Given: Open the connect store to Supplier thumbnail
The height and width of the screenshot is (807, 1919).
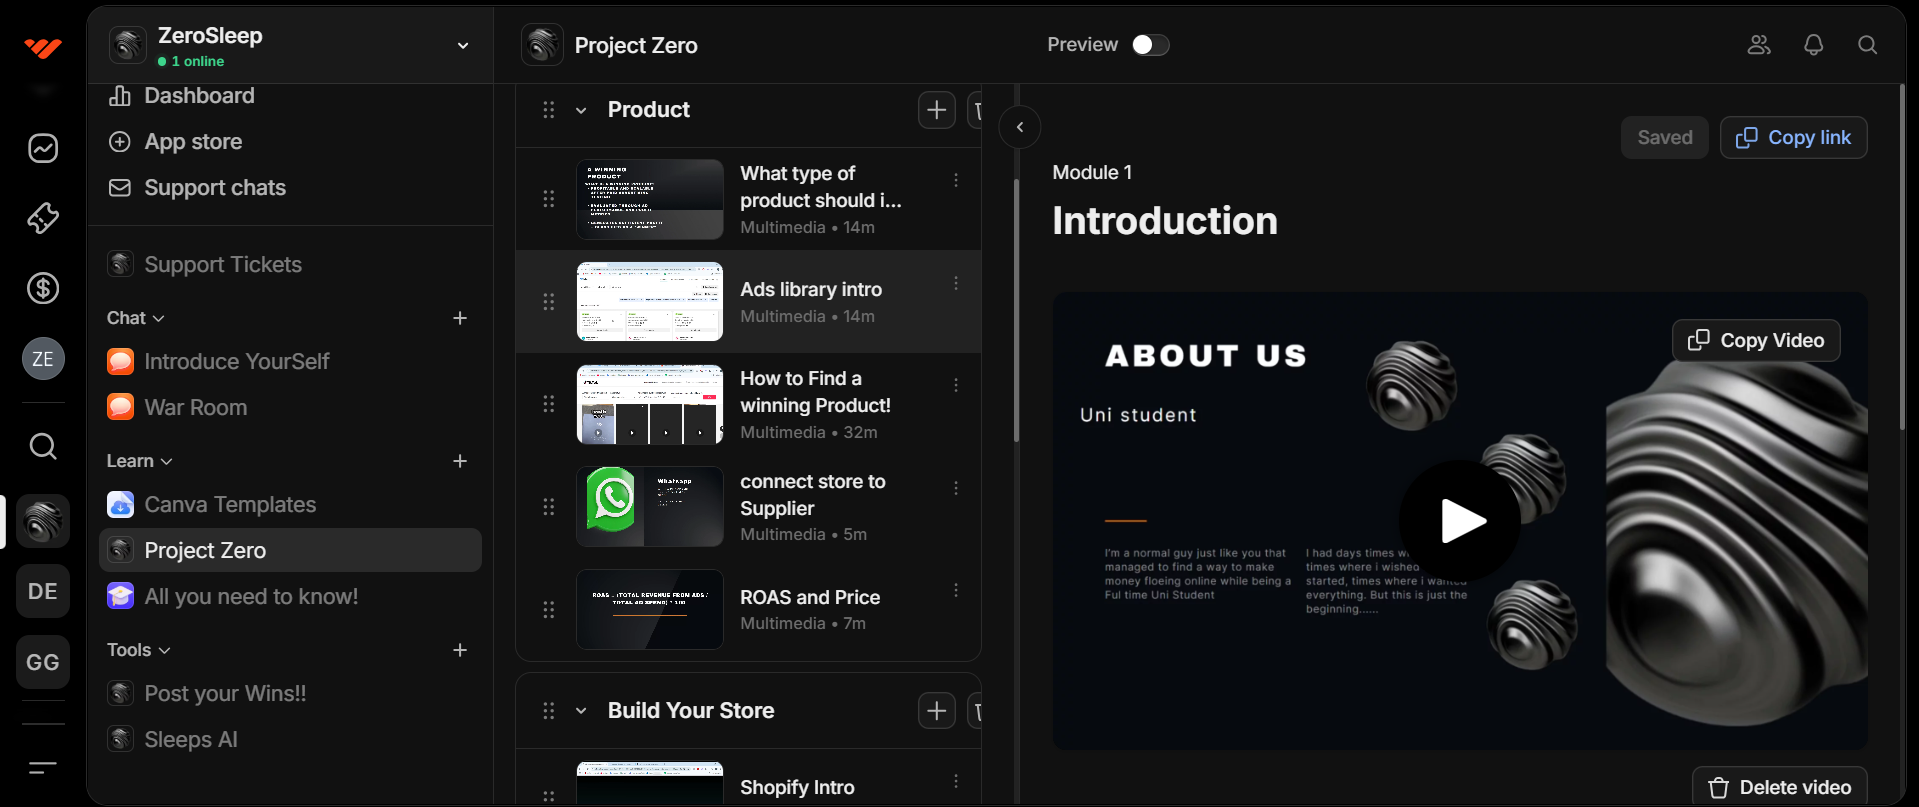Looking at the screenshot, I should click(650, 507).
